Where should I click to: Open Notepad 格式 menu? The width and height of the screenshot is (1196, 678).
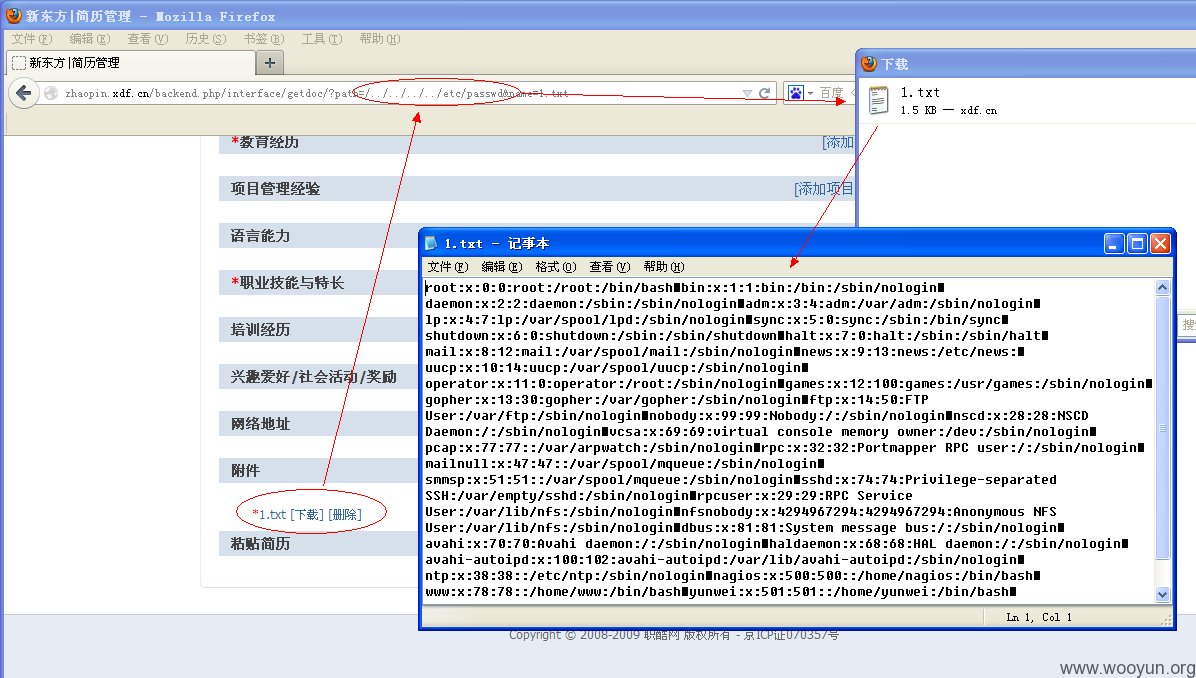click(x=555, y=267)
